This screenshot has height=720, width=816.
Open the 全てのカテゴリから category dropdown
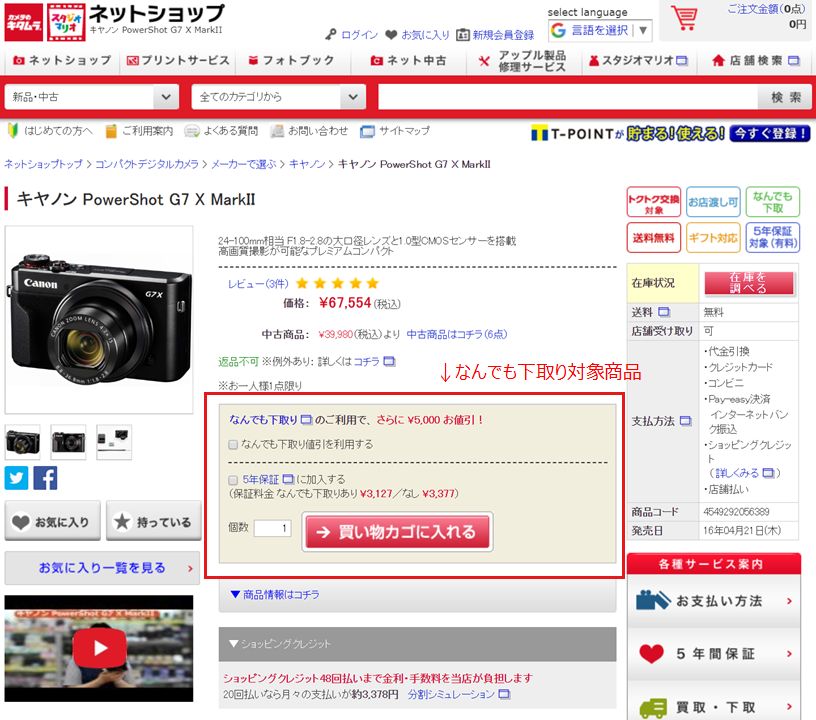point(278,97)
